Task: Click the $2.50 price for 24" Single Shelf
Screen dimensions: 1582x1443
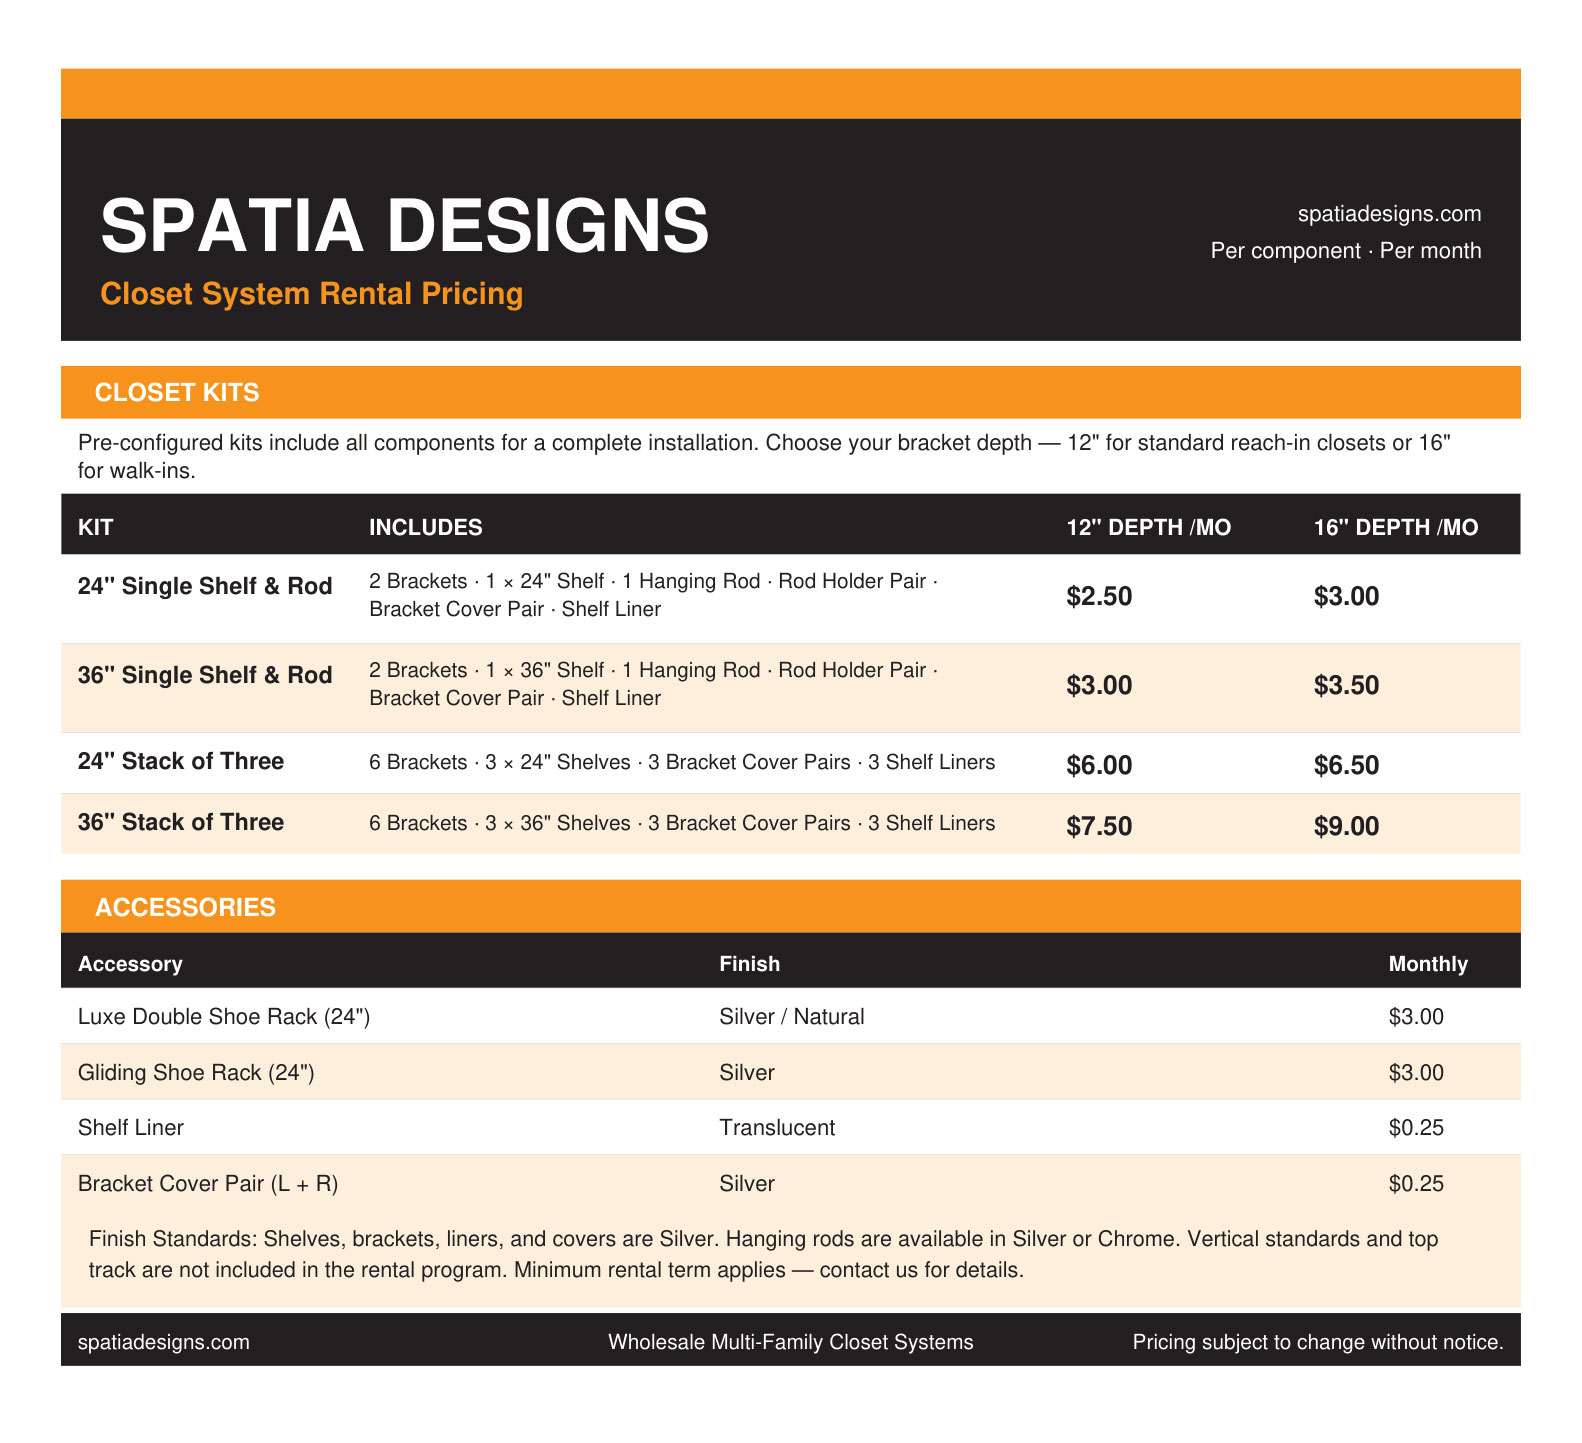Action: (1099, 597)
